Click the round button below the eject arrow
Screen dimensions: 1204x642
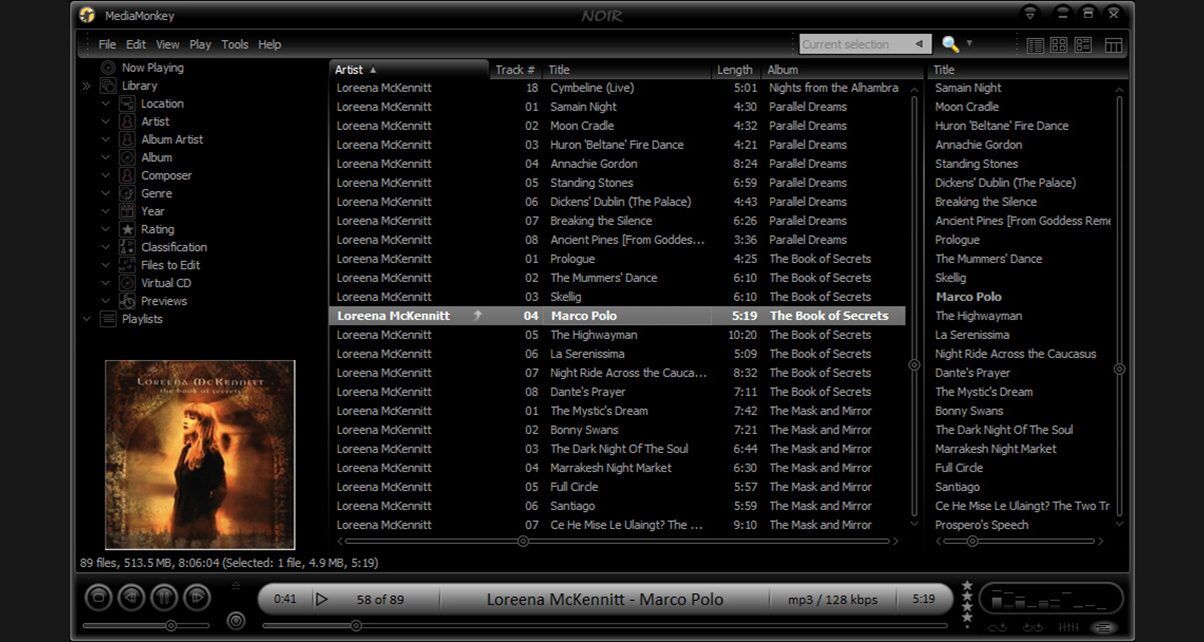(x=236, y=621)
